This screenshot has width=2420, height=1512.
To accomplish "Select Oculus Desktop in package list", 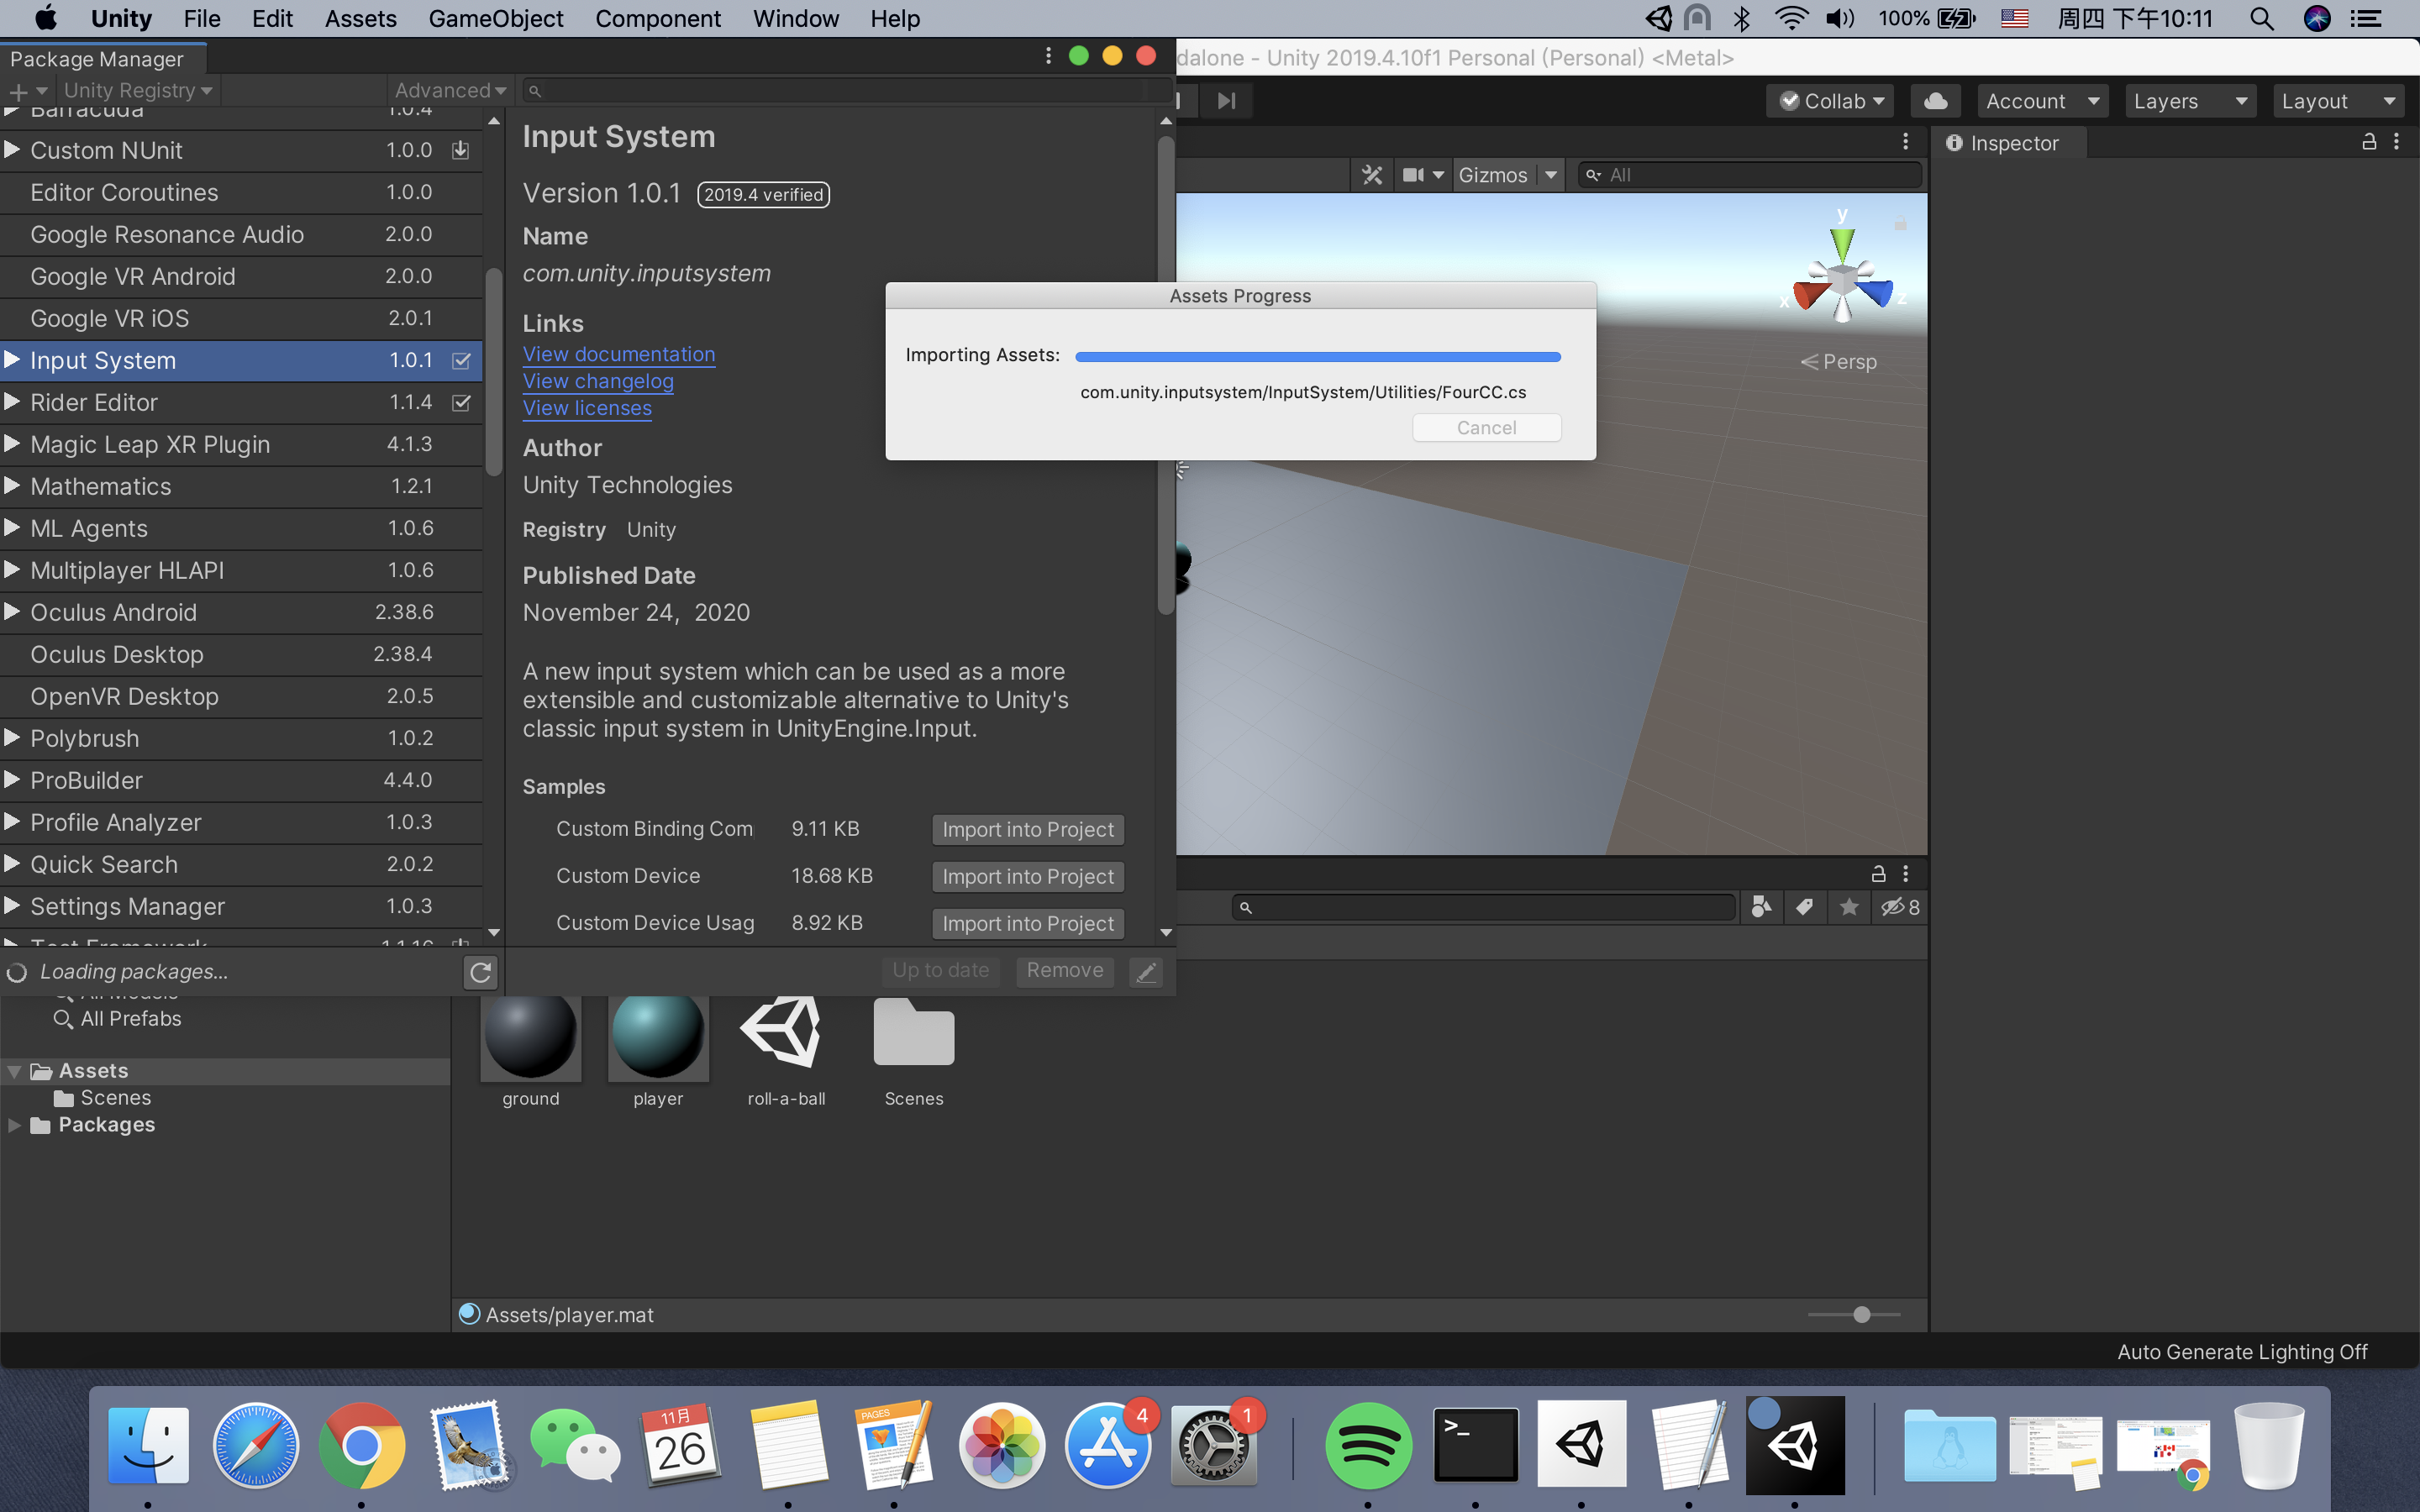I will pos(242,654).
